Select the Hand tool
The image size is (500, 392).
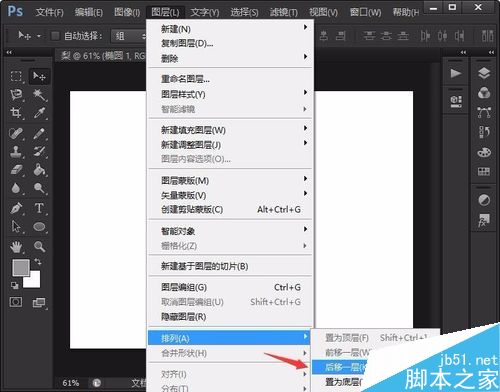point(16,247)
